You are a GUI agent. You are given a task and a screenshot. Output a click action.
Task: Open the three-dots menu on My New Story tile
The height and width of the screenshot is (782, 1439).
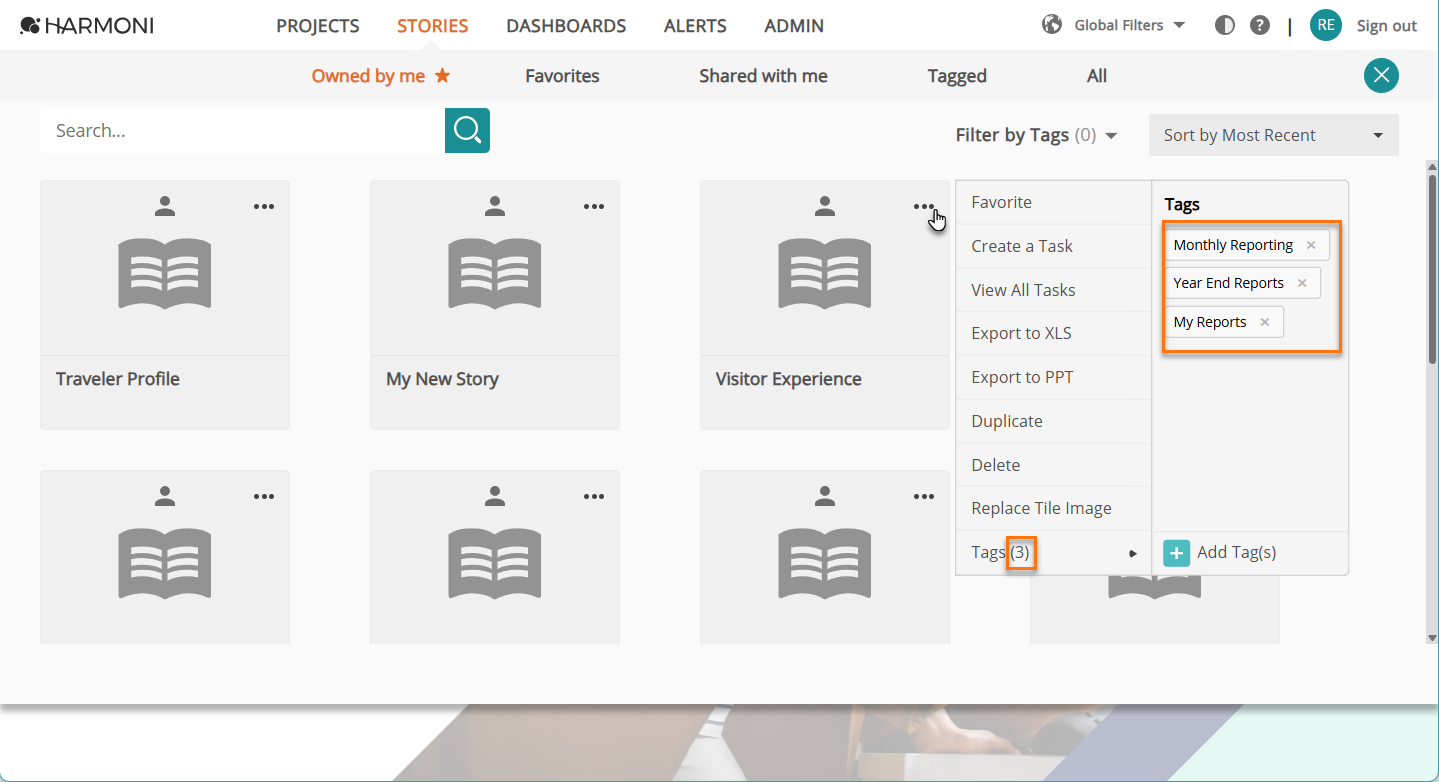pos(594,207)
